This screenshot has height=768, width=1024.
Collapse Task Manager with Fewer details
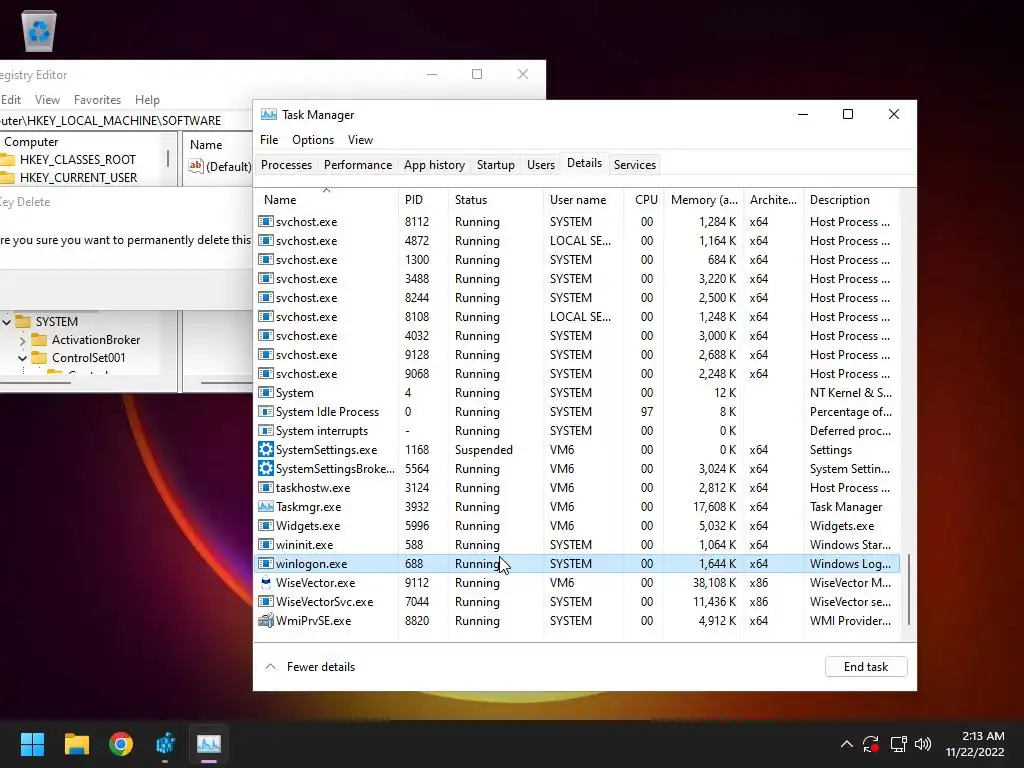click(x=310, y=667)
